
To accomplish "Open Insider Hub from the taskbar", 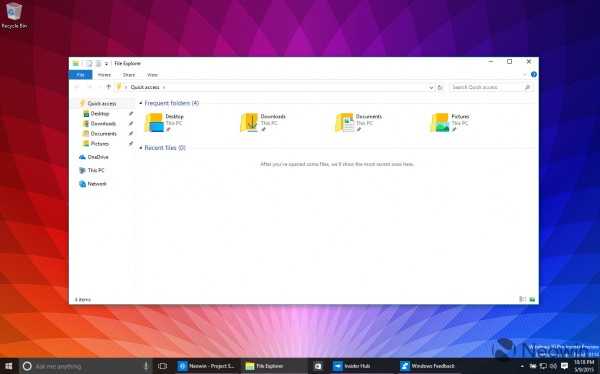I will 352,366.
